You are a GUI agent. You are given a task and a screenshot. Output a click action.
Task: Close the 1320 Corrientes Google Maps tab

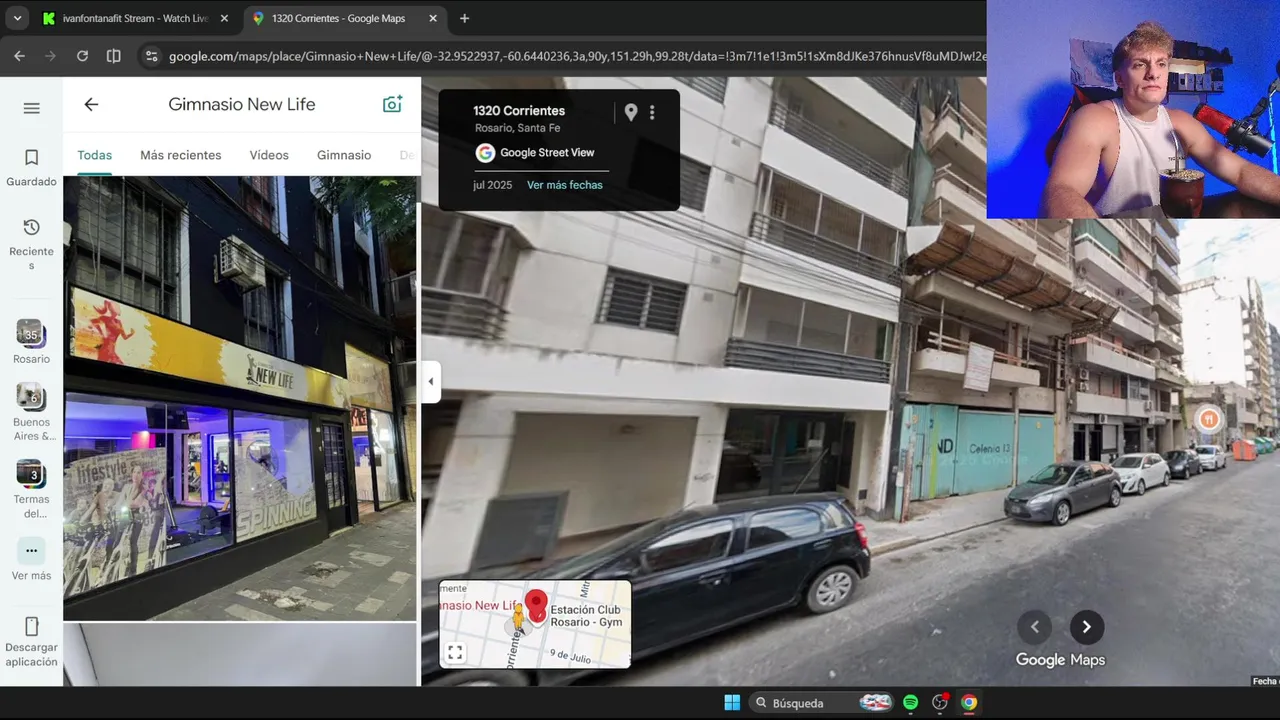(433, 18)
